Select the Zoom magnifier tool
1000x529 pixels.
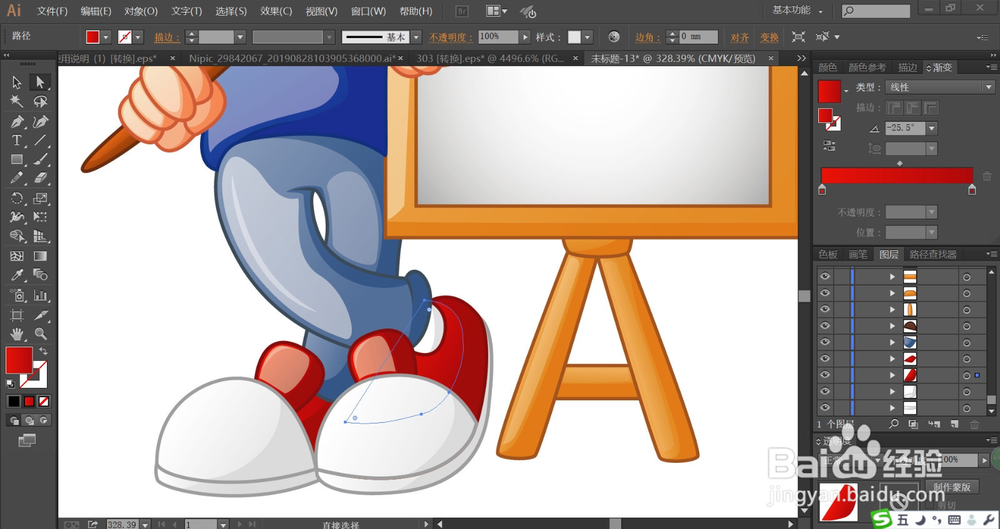(40, 334)
